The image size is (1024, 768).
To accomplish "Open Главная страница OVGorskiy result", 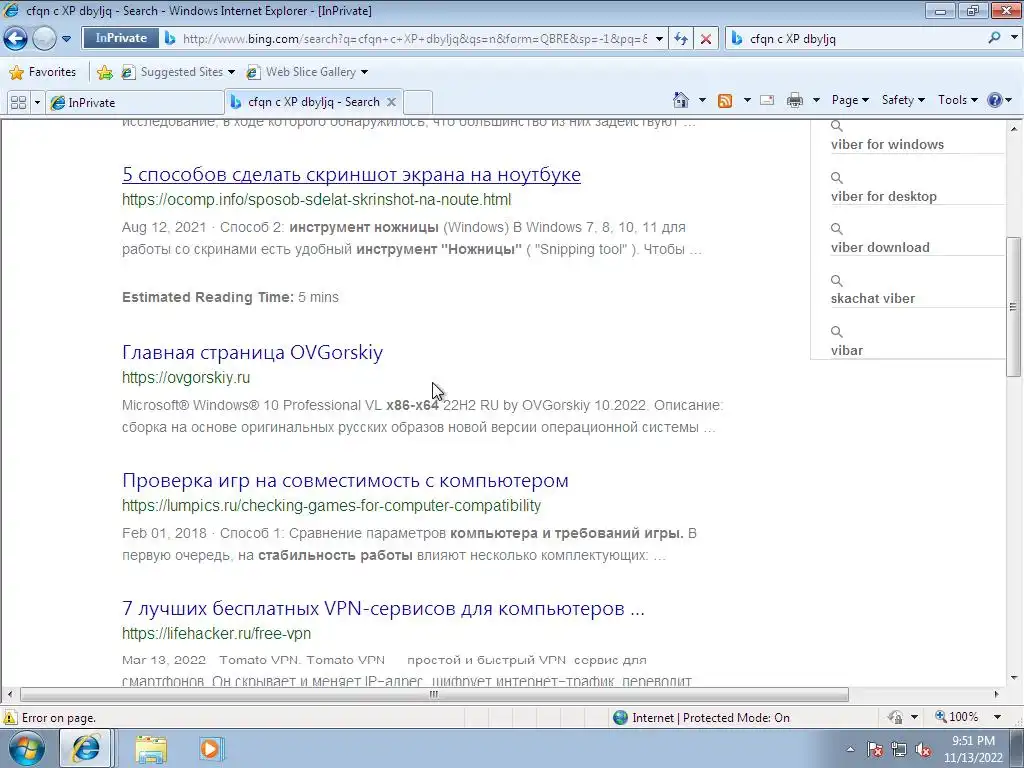I will [x=252, y=353].
